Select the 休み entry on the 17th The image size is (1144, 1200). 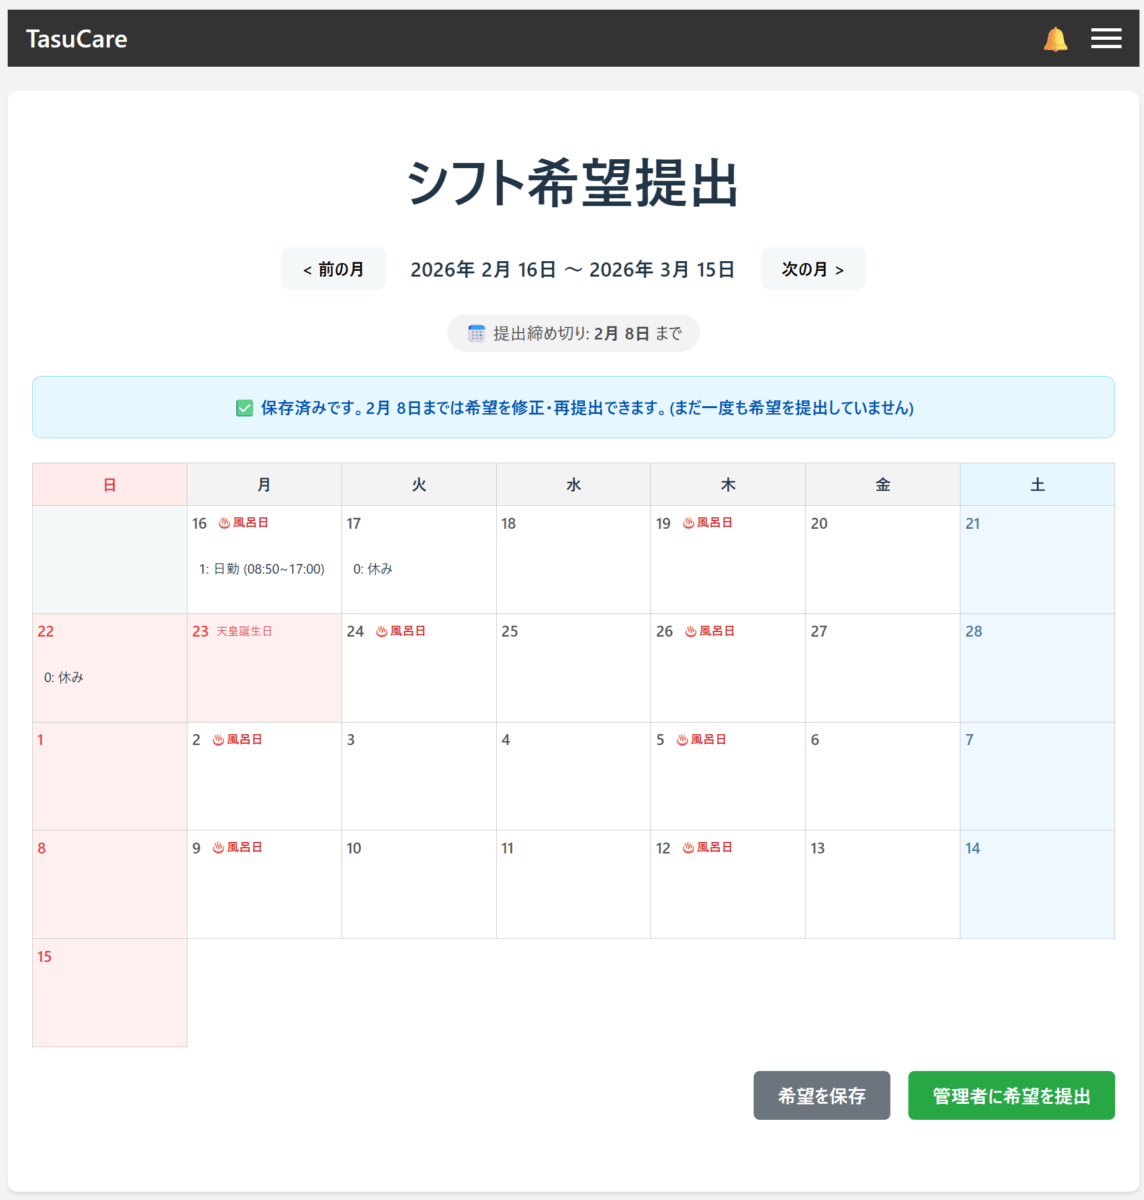click(x=373, y=569)
